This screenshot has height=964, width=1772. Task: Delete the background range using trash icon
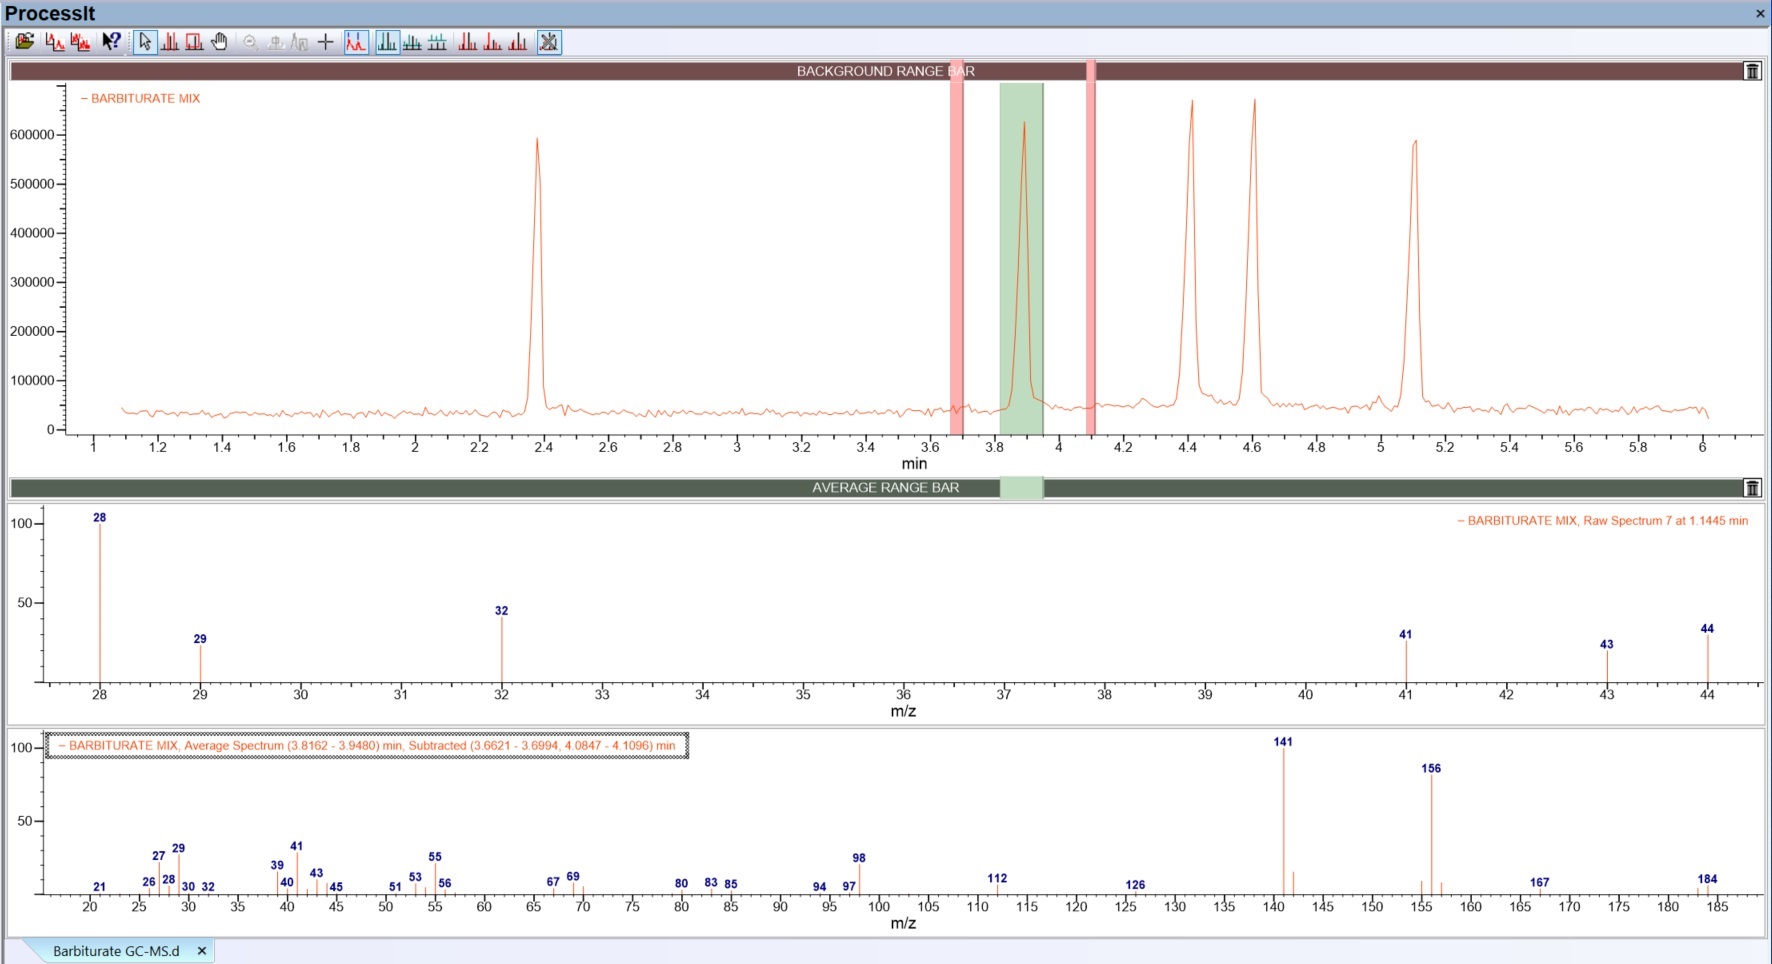click(x=1752, y=71)
